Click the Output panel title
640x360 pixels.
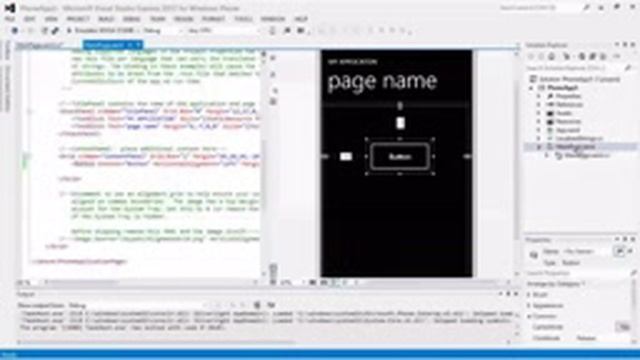(x=26, y=294)
